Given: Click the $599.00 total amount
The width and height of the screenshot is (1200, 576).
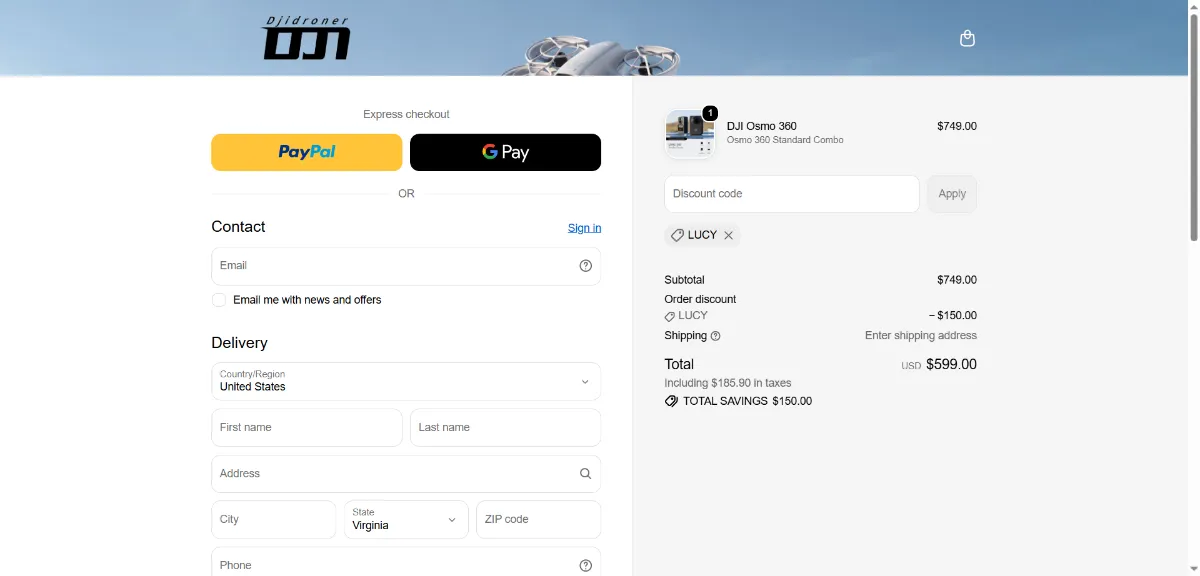Looking at the screenshot, I should [x=952, y=365].
